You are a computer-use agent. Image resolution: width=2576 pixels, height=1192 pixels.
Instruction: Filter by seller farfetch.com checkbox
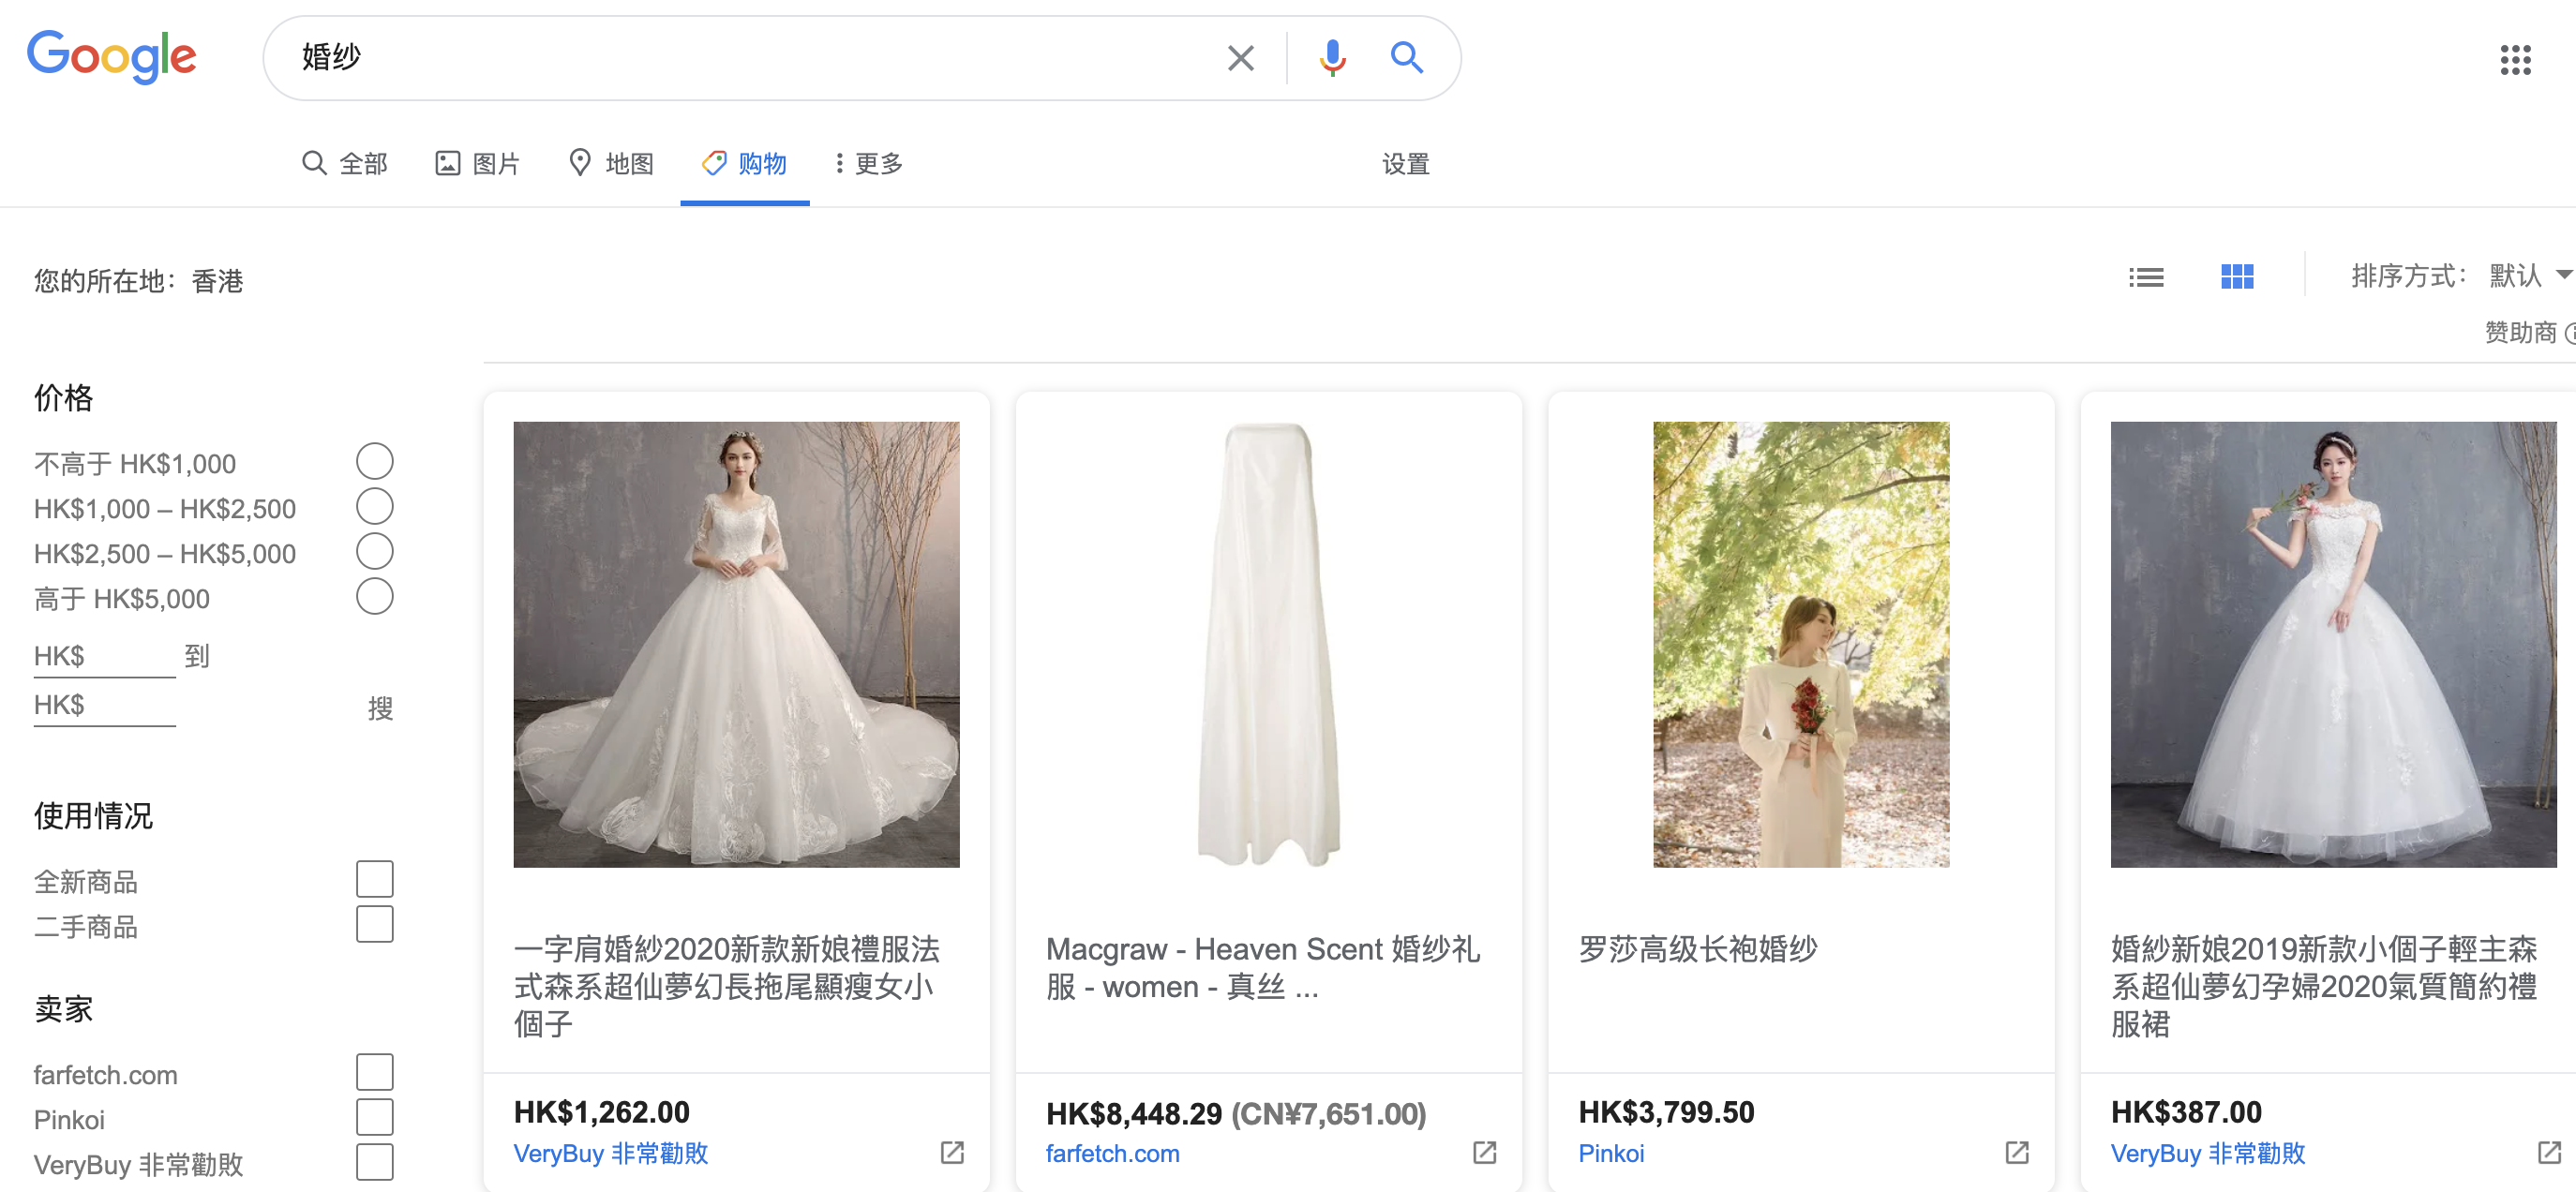[374, 1072]
